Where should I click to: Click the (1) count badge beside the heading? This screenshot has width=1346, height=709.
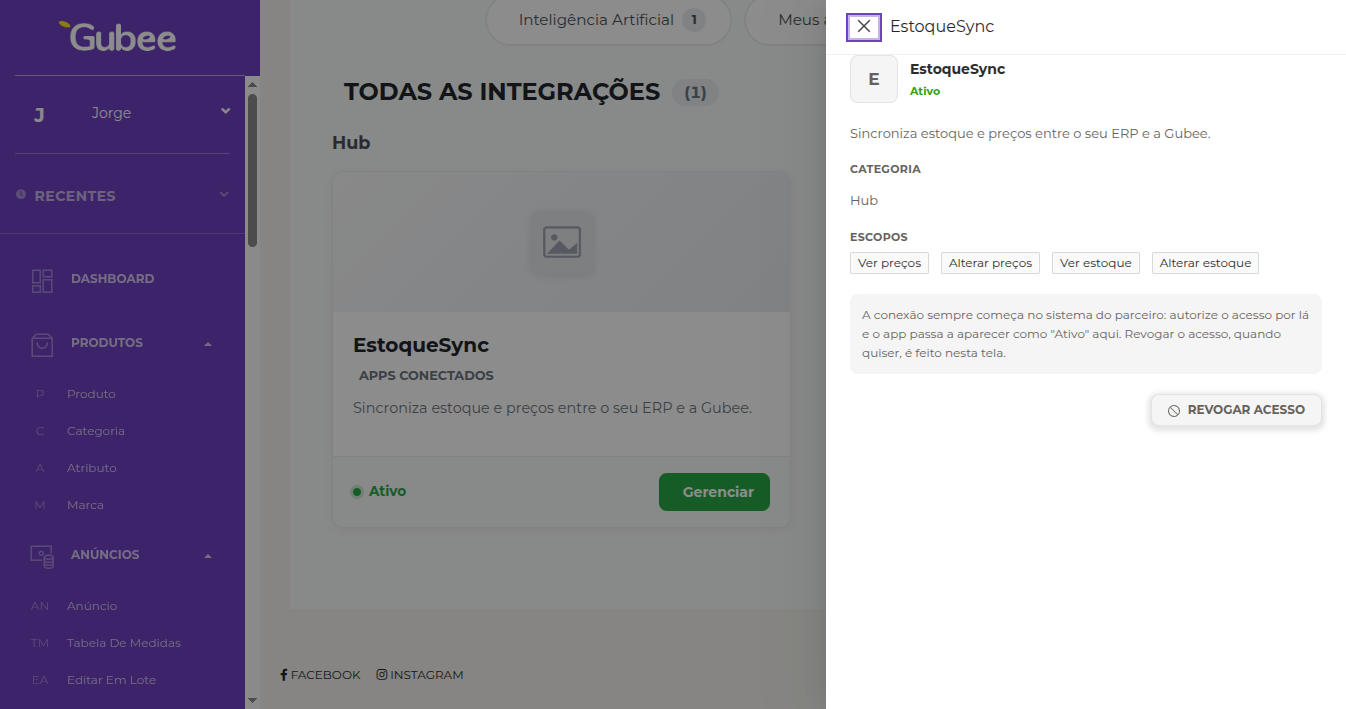pyautogui.click(x=695, y=93)
